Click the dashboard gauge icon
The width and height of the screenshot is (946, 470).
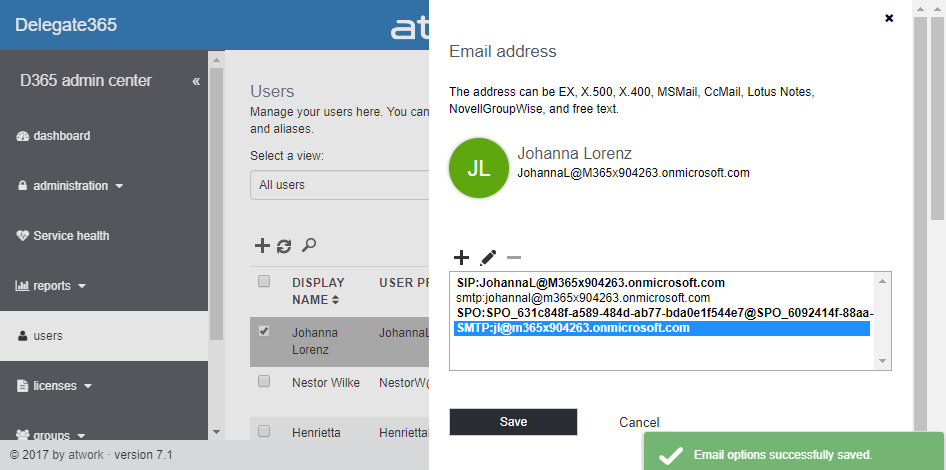22,136
